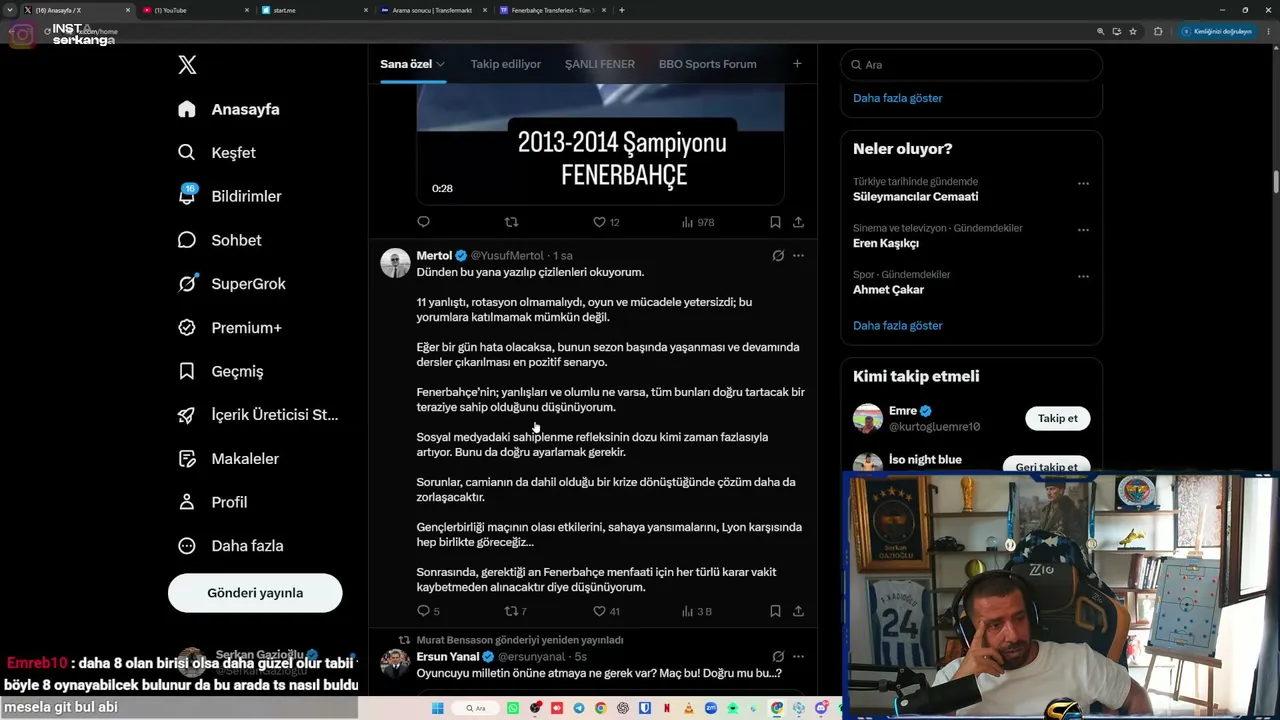The width and height of the screenshot is (1280, 720).
Task: Reply to the Fenerbahçe video post
Action: [423, 222]
